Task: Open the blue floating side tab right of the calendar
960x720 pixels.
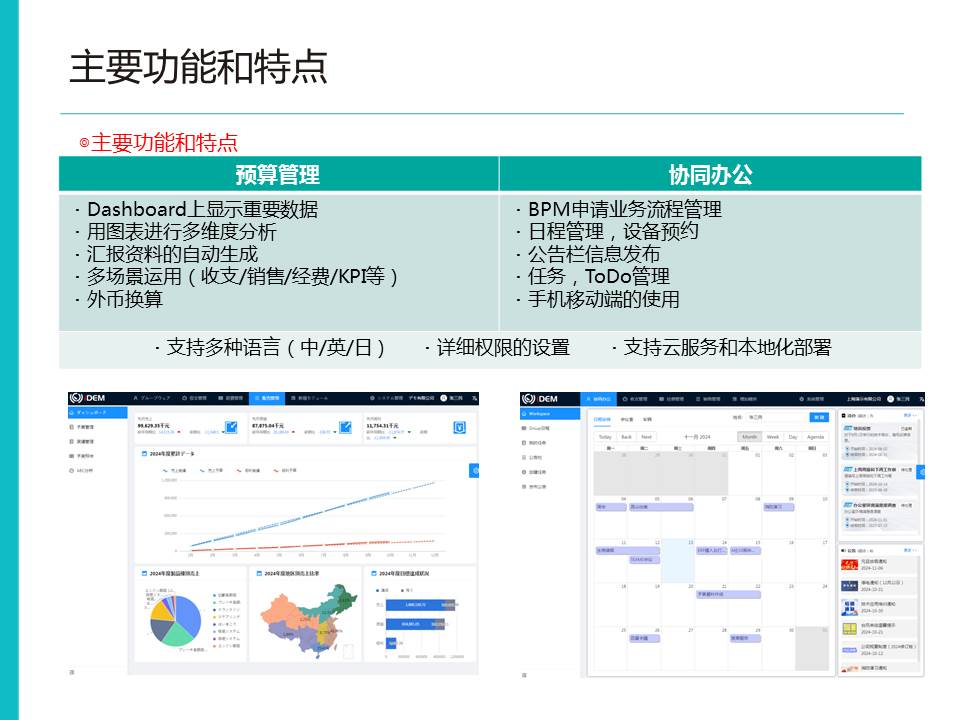Action: click(920, 471)
